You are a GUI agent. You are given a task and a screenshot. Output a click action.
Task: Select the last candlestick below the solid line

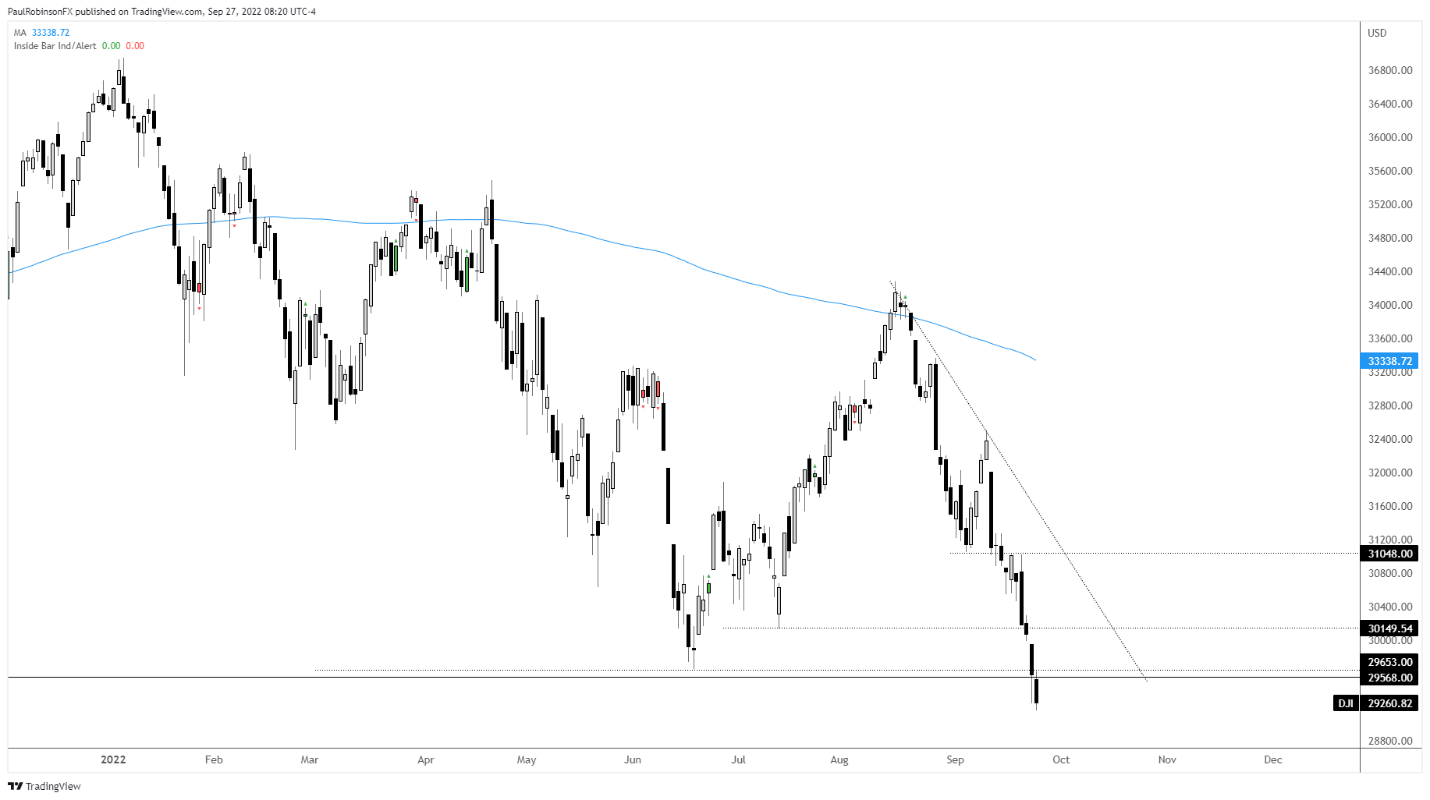point(1037,693)
